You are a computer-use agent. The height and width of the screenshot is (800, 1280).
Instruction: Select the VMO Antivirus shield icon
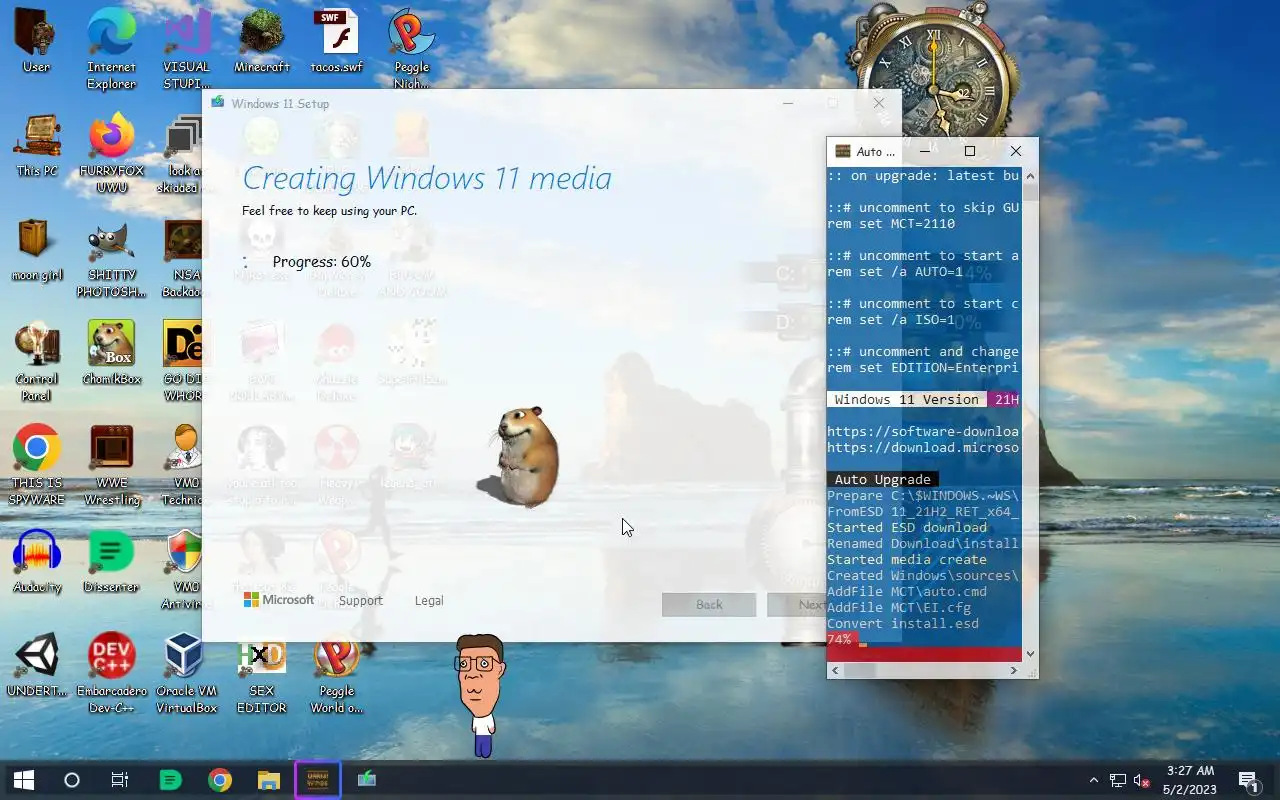pos(185,568)
